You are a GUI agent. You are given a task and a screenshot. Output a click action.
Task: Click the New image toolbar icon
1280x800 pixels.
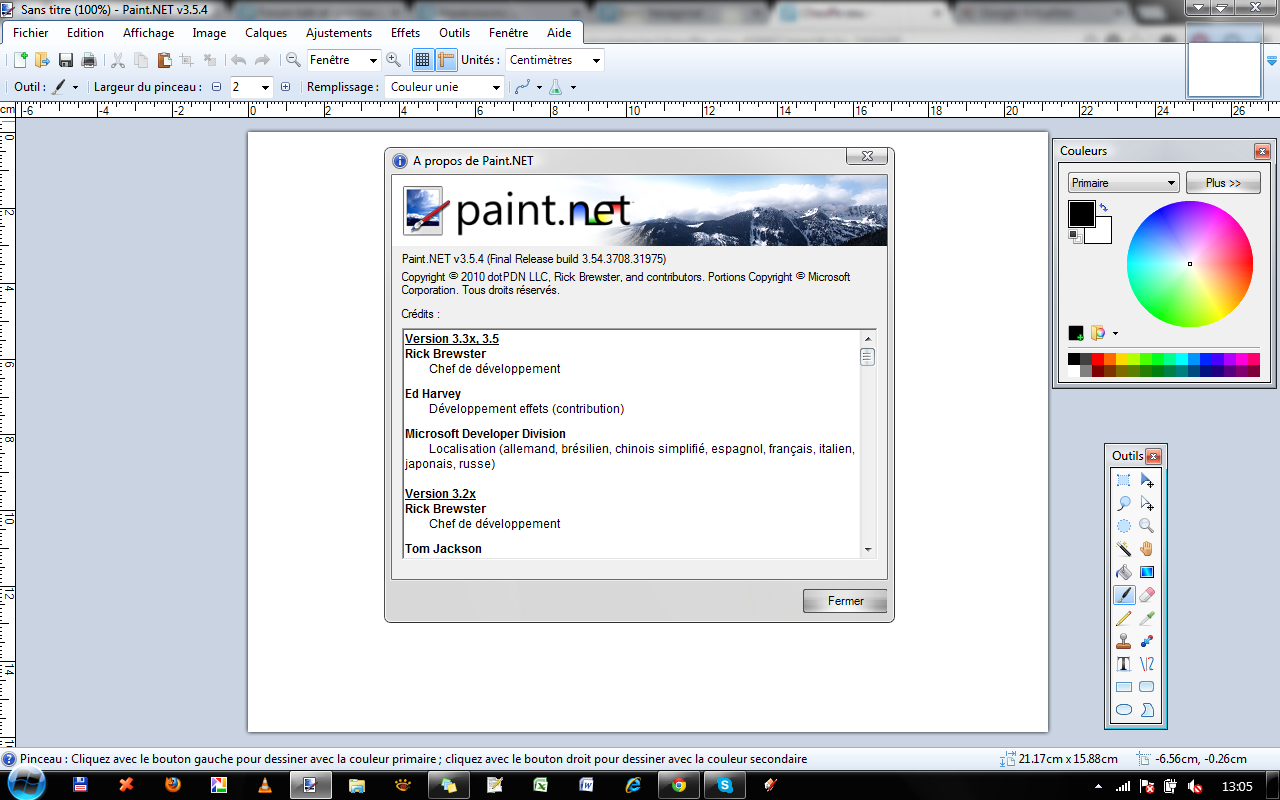[20, 60]
